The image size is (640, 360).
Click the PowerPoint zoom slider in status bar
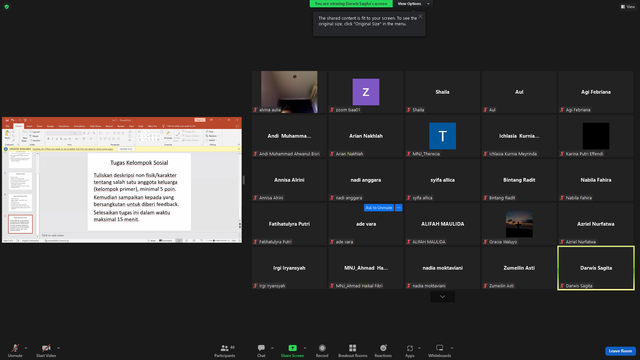[219, 240]
